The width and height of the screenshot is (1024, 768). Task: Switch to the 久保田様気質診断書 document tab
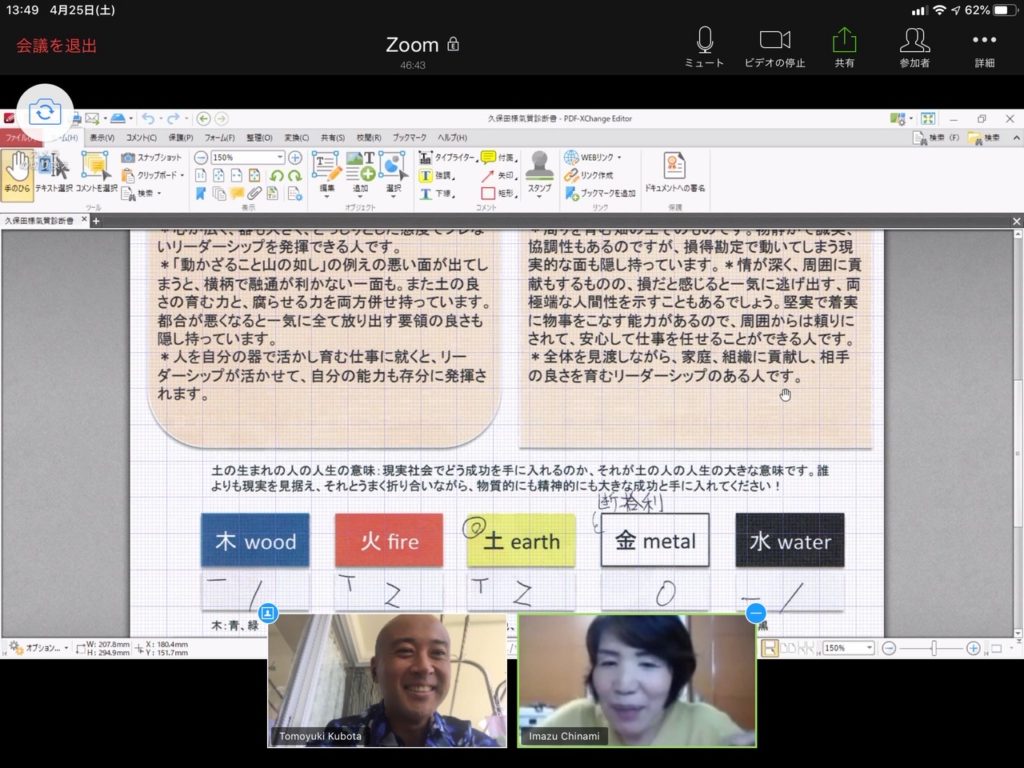(x=40, y=222)
